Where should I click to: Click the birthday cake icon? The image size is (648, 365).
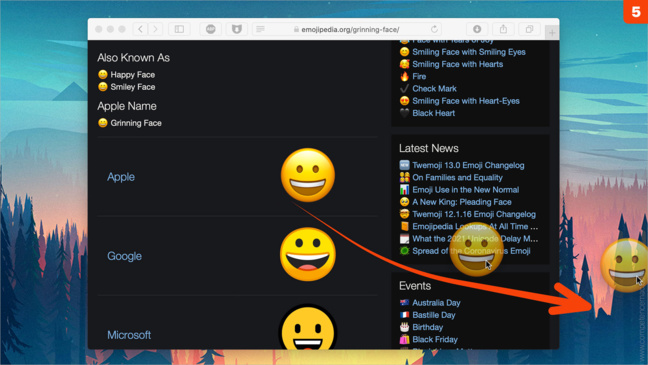(x=404, y=327)
